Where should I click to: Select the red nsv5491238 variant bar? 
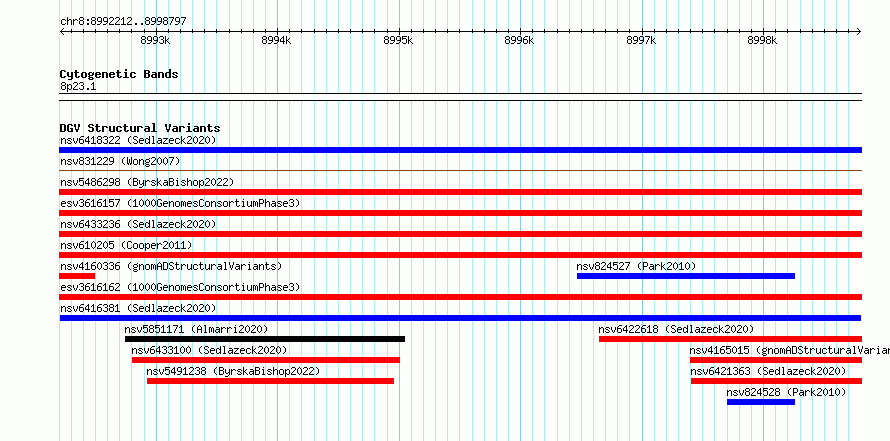click(270, 381)
